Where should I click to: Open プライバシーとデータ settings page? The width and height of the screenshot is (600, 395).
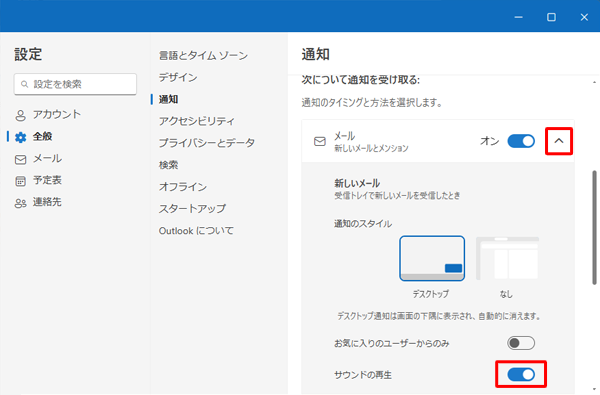click(207, 143)
